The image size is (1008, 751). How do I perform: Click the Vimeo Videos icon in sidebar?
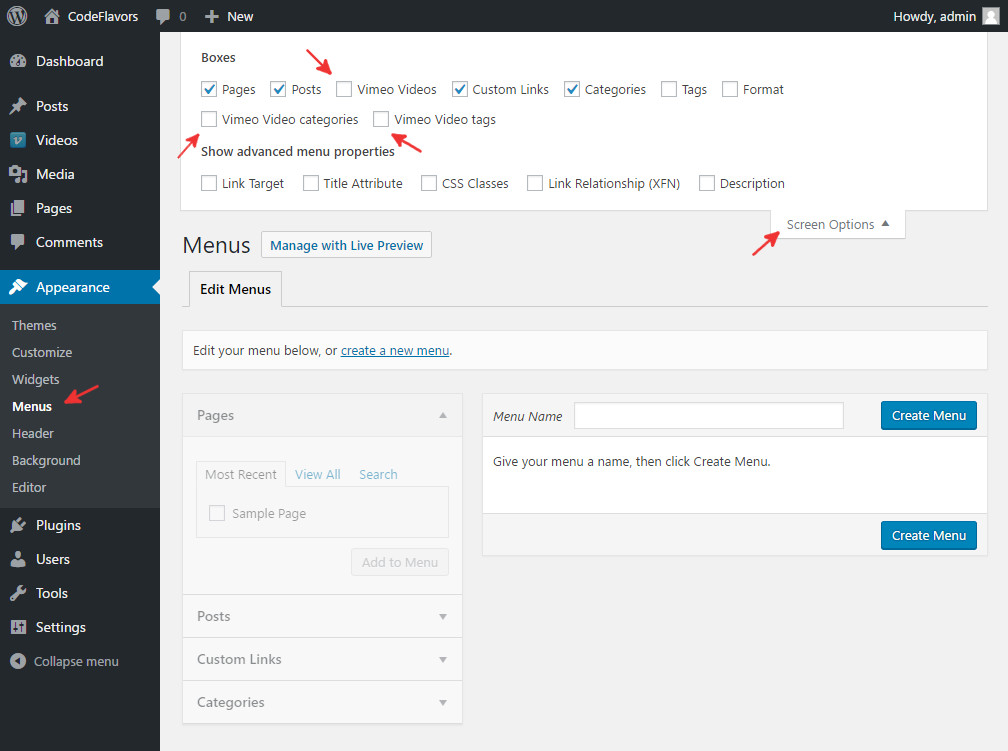coord(18,140)
